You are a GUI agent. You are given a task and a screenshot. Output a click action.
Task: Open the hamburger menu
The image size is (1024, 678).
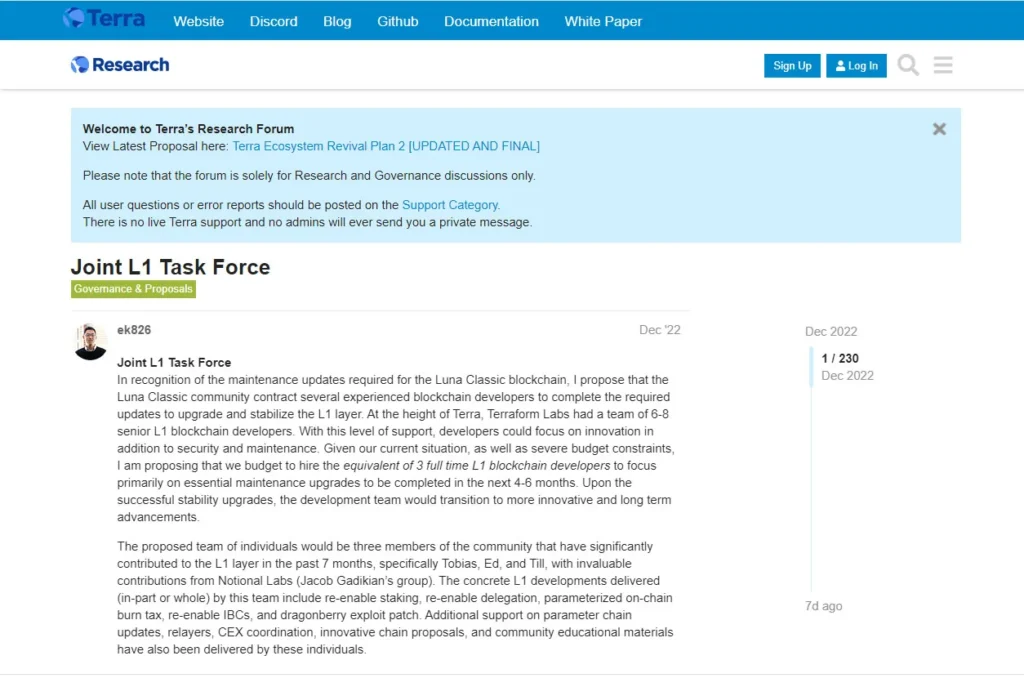[942, 65]
